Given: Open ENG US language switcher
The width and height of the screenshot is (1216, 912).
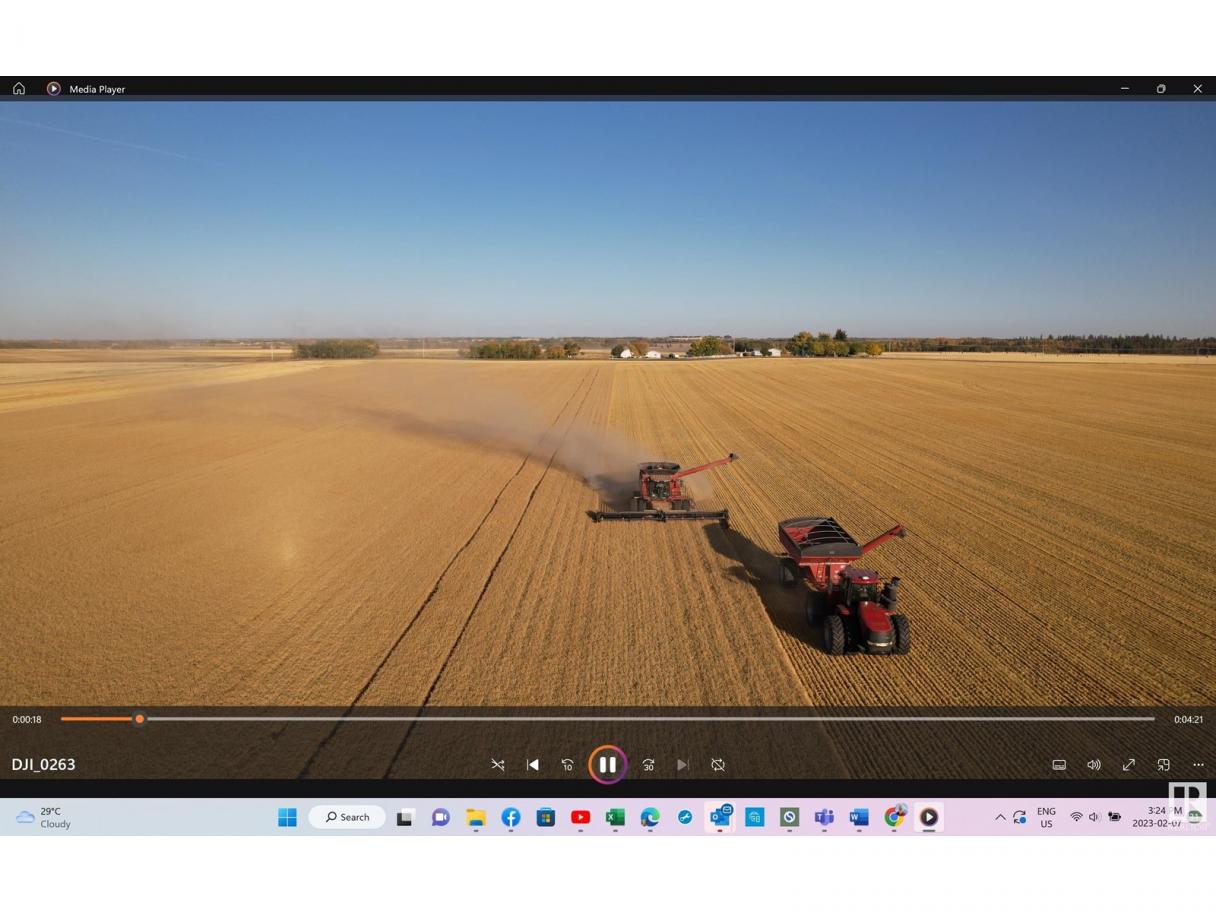Looking at the screenshot, I should point(1046,818).
